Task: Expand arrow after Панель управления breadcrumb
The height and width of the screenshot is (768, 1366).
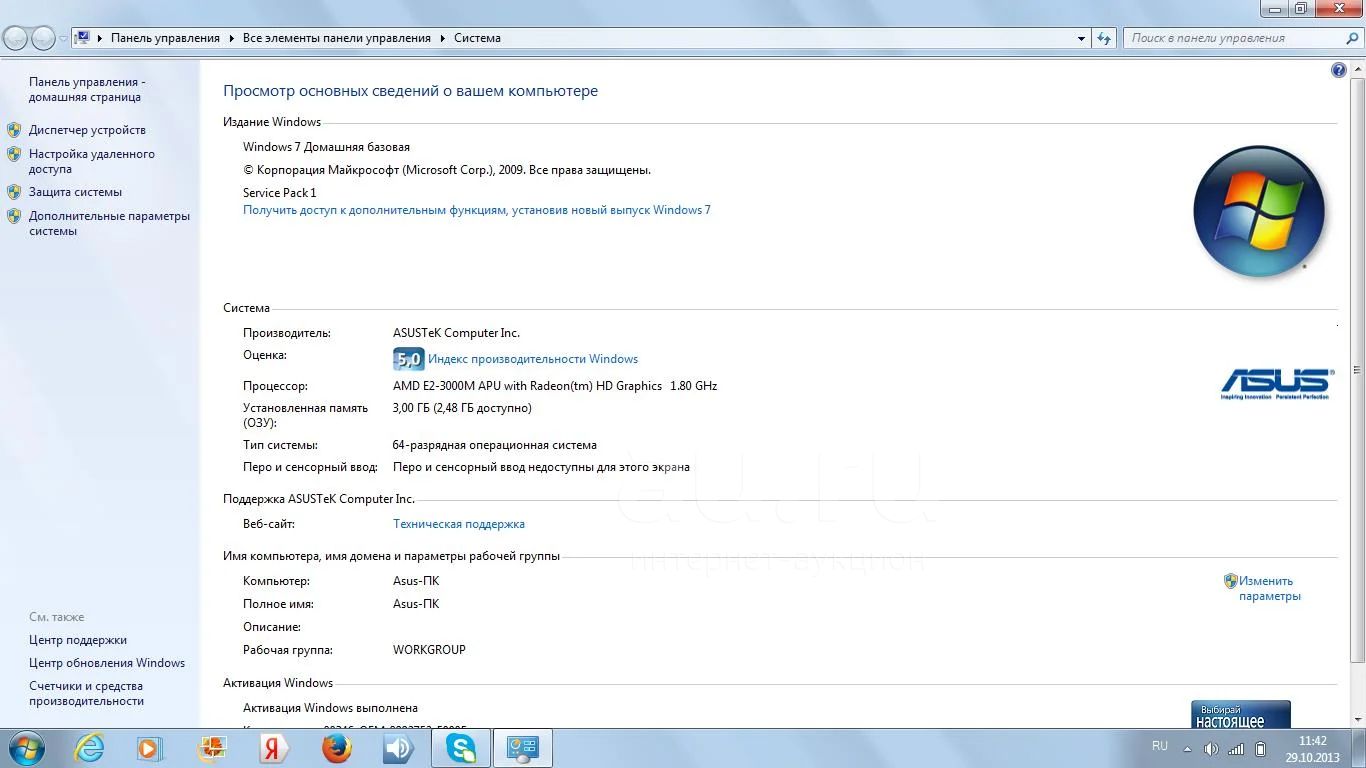Action: [231, 38]
